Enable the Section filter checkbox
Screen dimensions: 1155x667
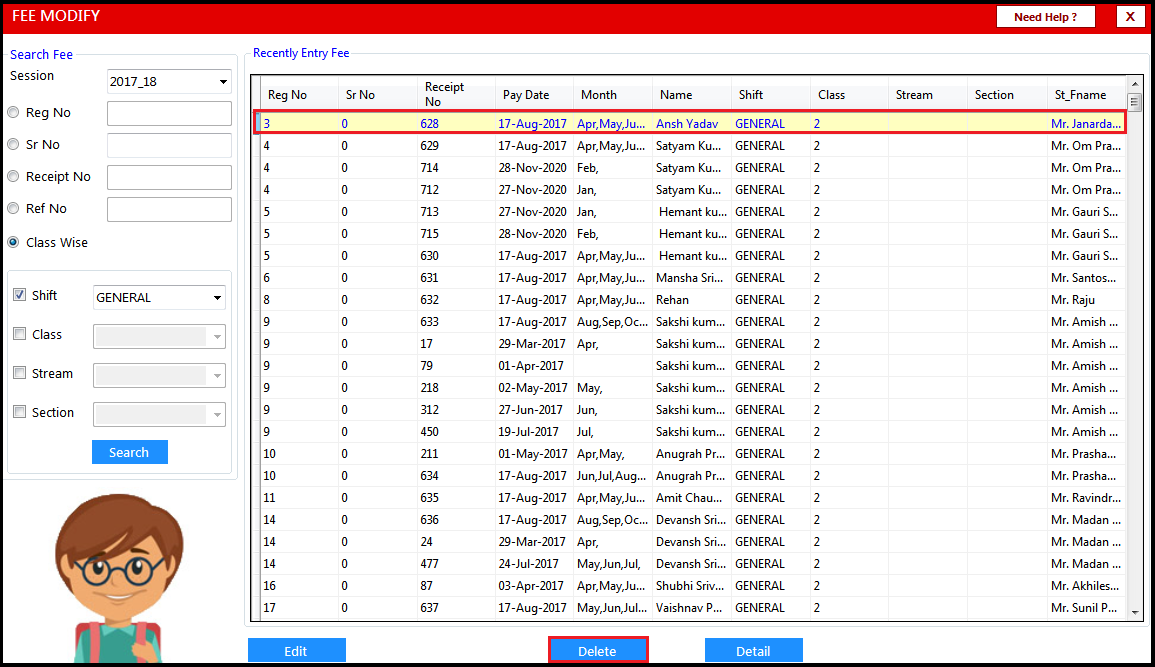(20, 412)
